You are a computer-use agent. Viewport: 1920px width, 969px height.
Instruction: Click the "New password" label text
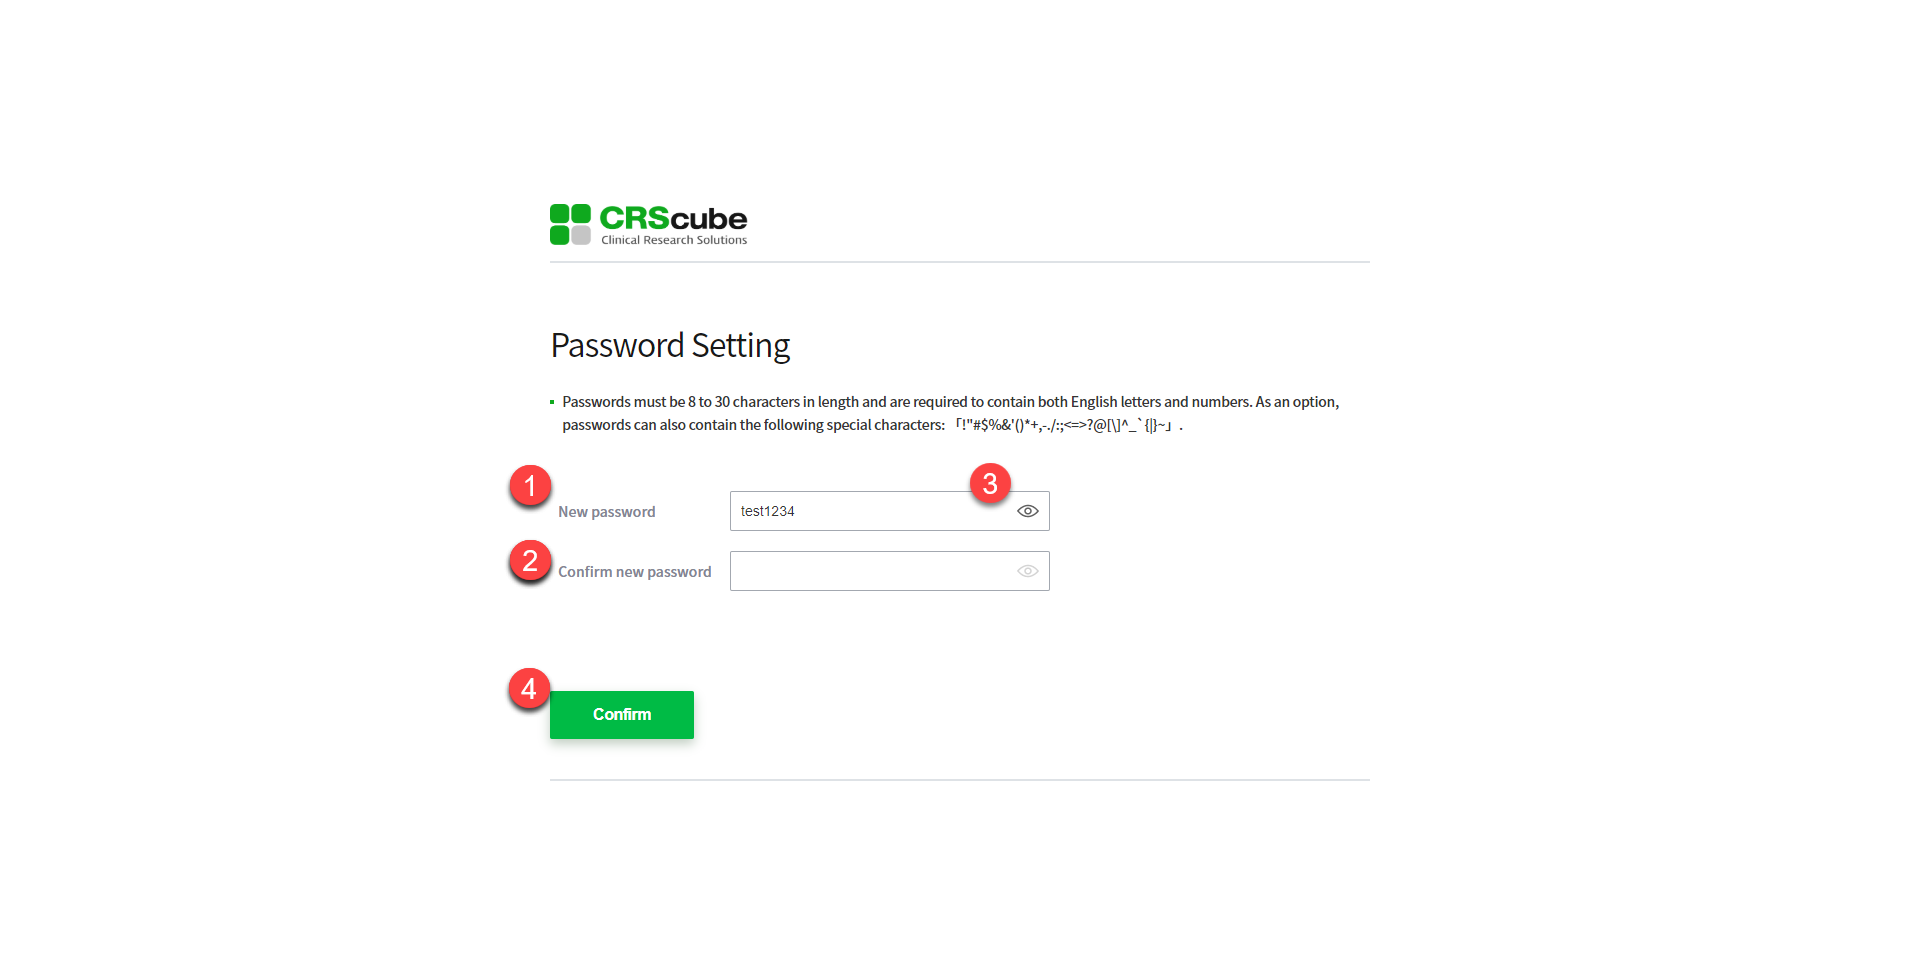606,512
